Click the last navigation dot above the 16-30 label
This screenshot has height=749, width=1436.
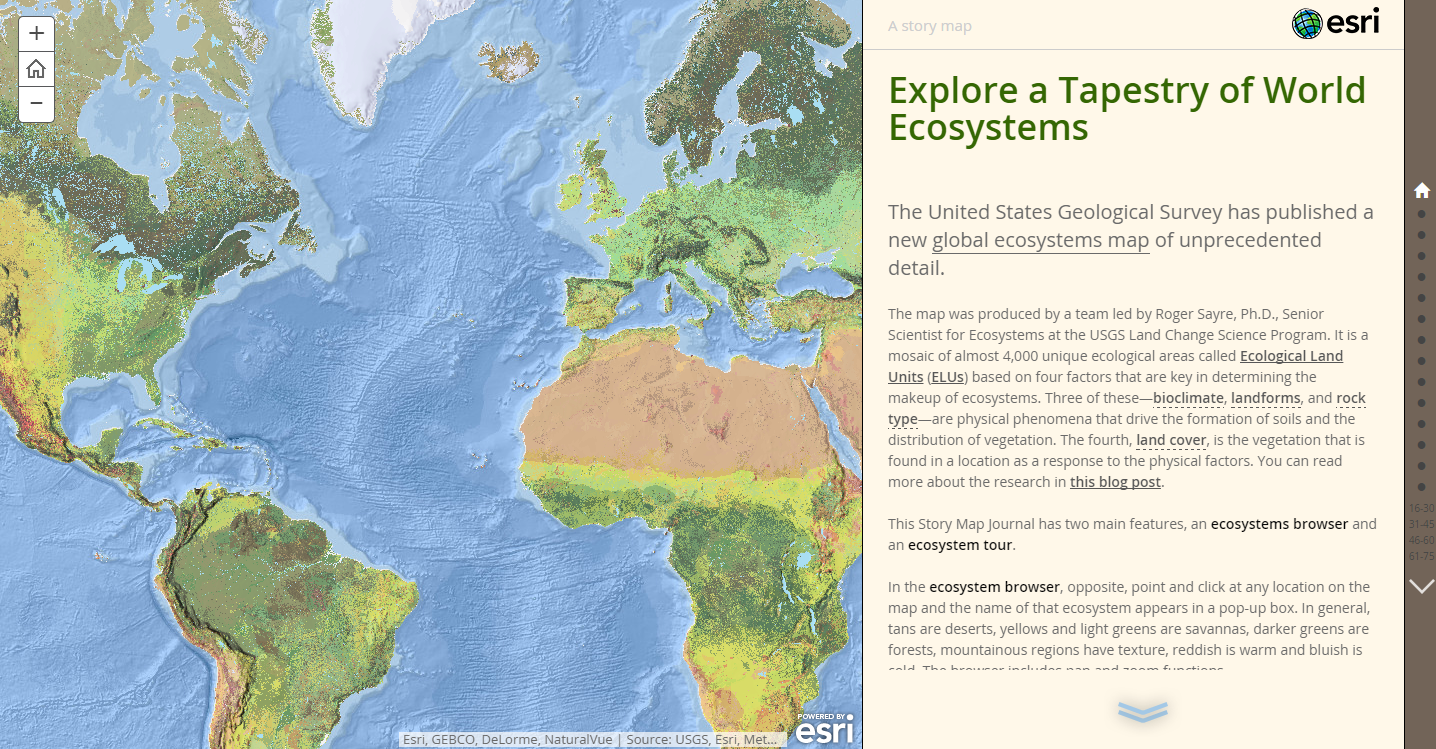point(1422,487)
